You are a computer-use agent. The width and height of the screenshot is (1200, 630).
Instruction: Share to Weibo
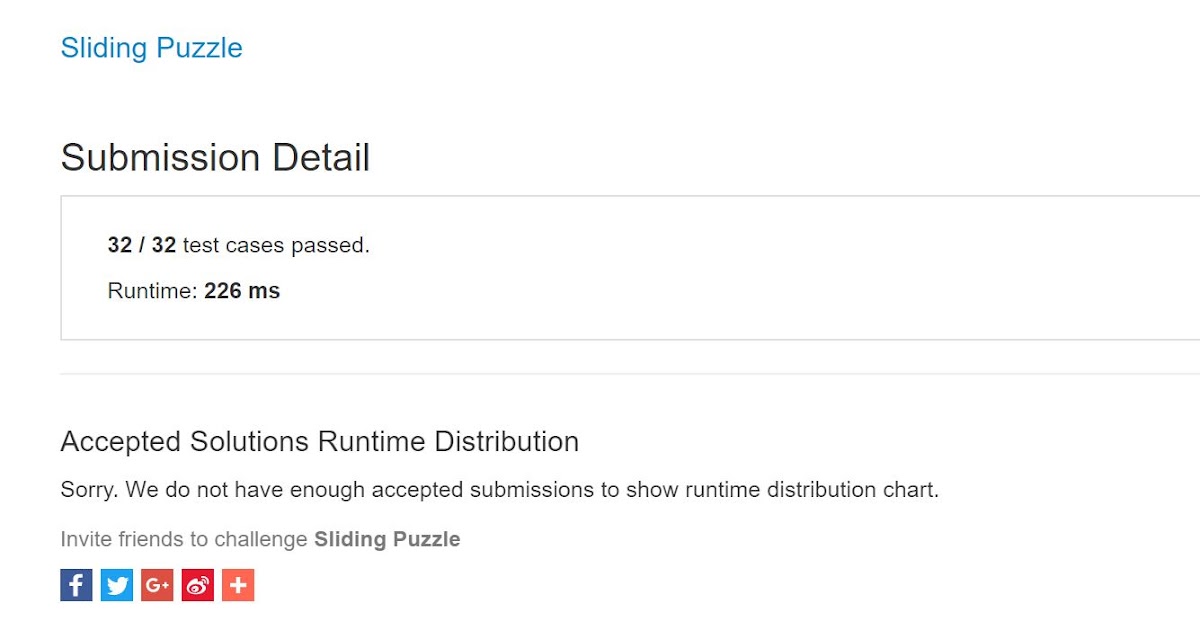coord(198,585)
